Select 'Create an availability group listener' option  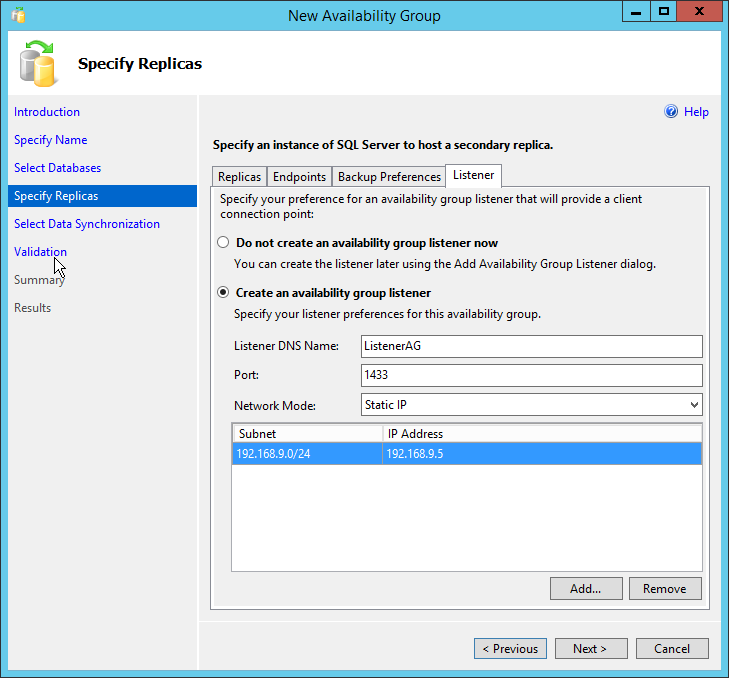pos(223,293)
